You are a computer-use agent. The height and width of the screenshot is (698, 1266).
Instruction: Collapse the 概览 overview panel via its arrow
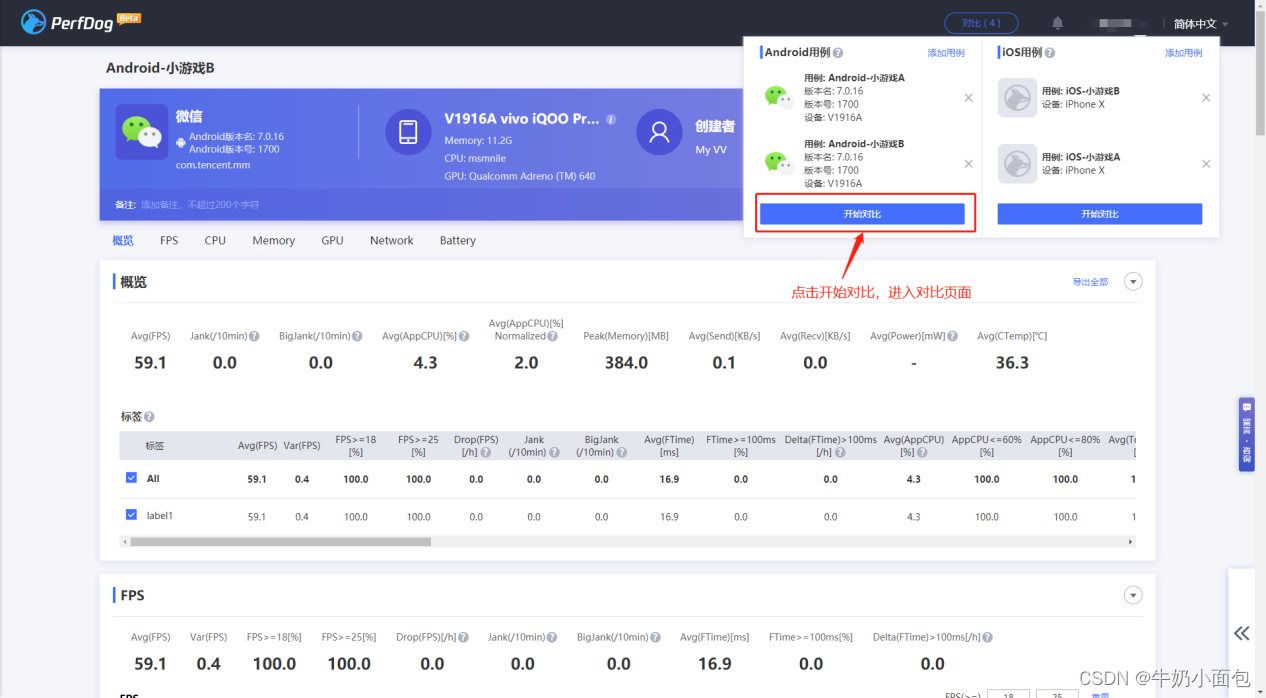point(1133,281)
